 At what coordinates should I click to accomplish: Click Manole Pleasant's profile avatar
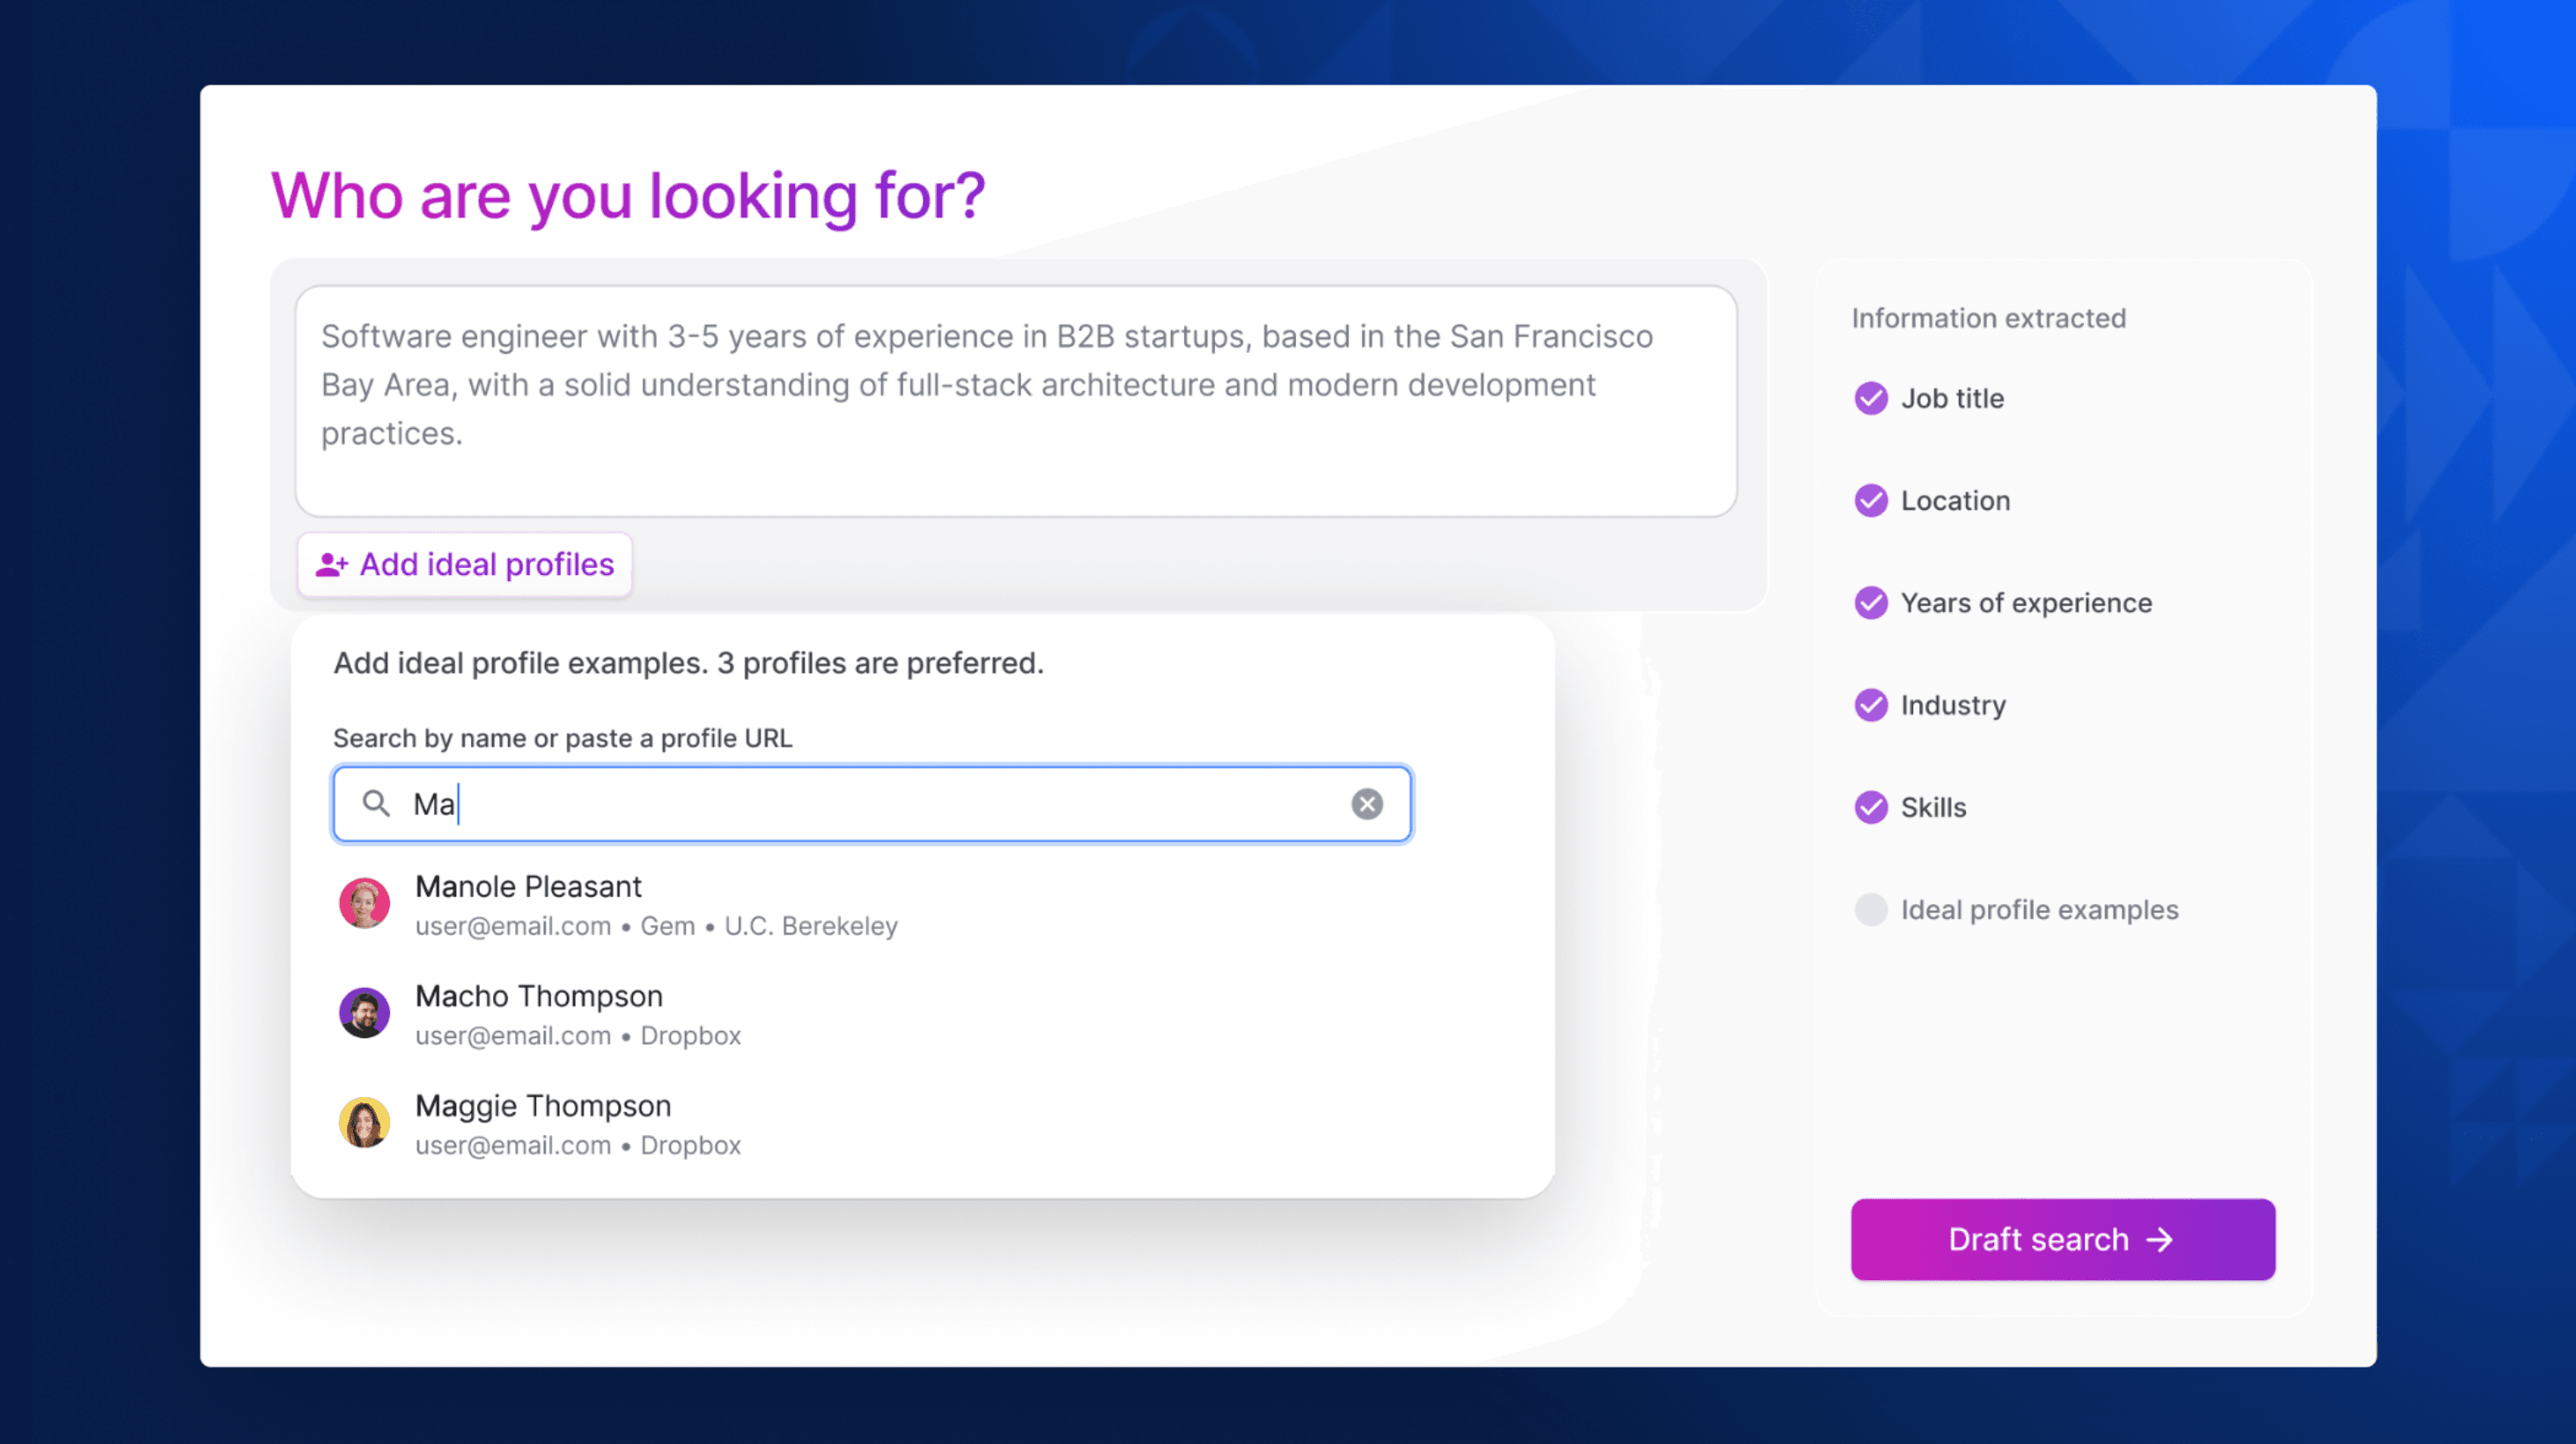[x=364, y=902]
